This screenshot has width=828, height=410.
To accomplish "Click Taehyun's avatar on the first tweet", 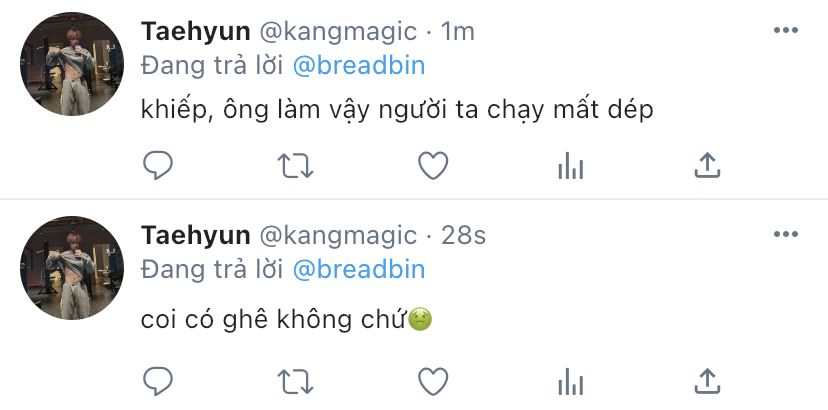I will click(71, 64).
